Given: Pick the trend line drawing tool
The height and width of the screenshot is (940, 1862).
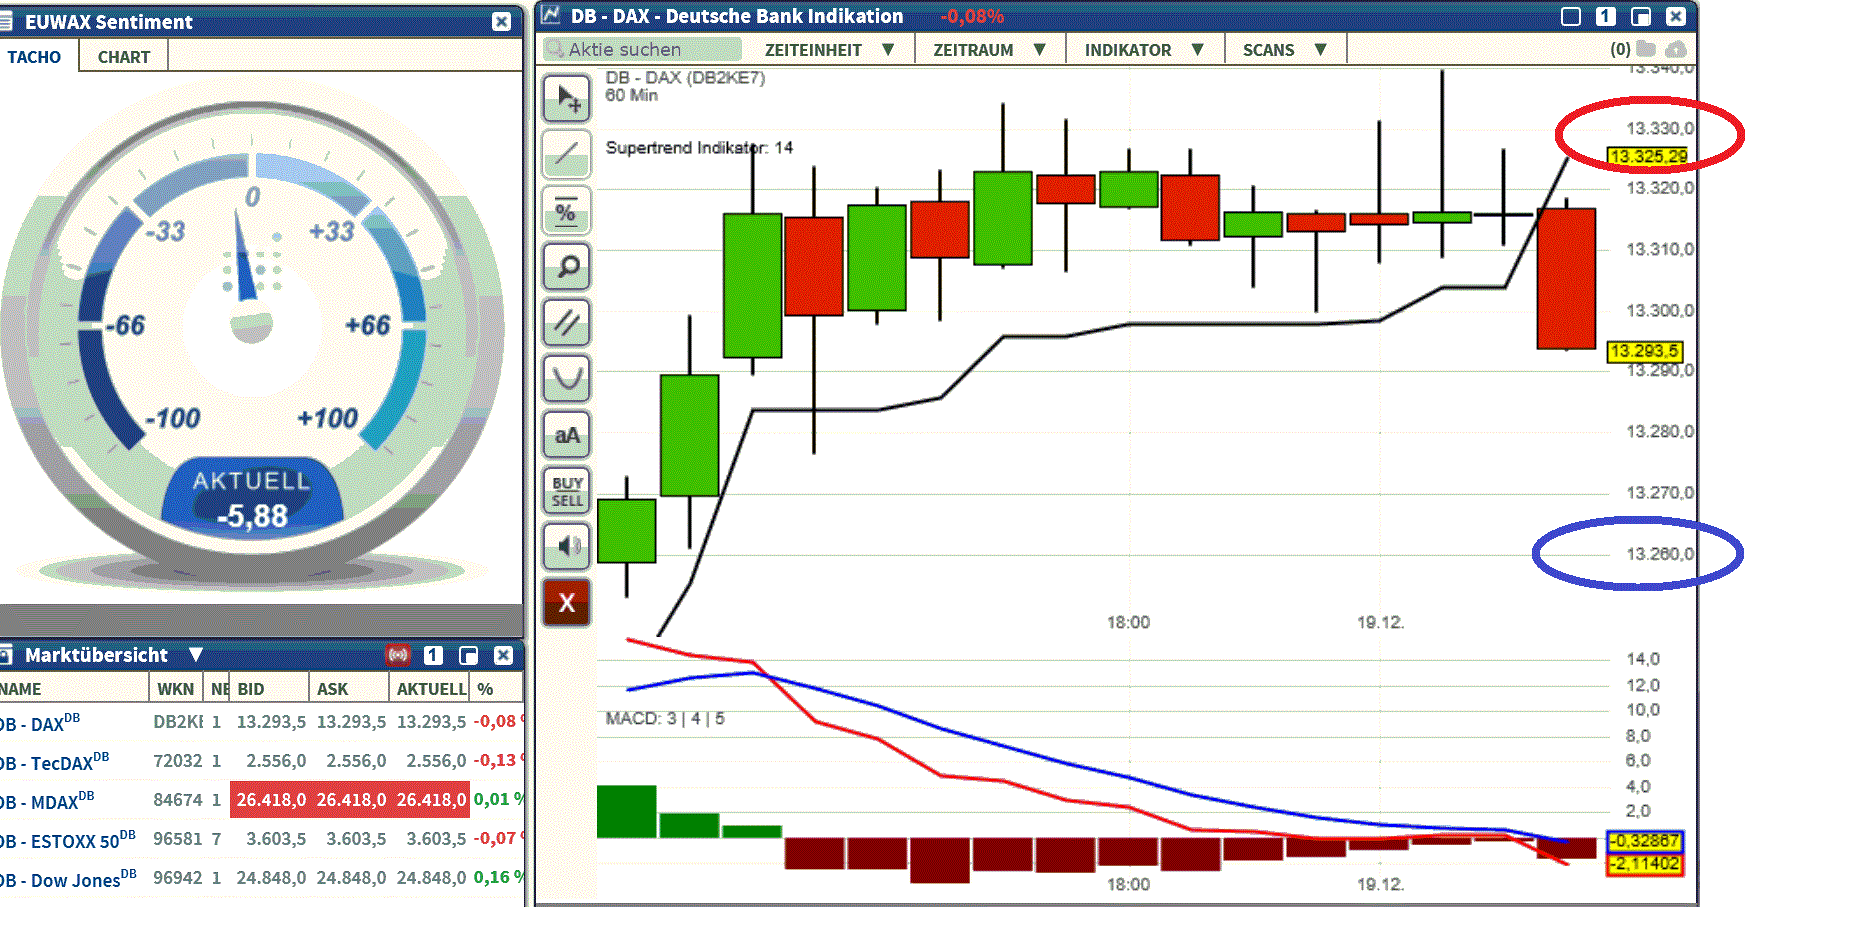Looking at the screenshot, I should (x=567, y=154).
